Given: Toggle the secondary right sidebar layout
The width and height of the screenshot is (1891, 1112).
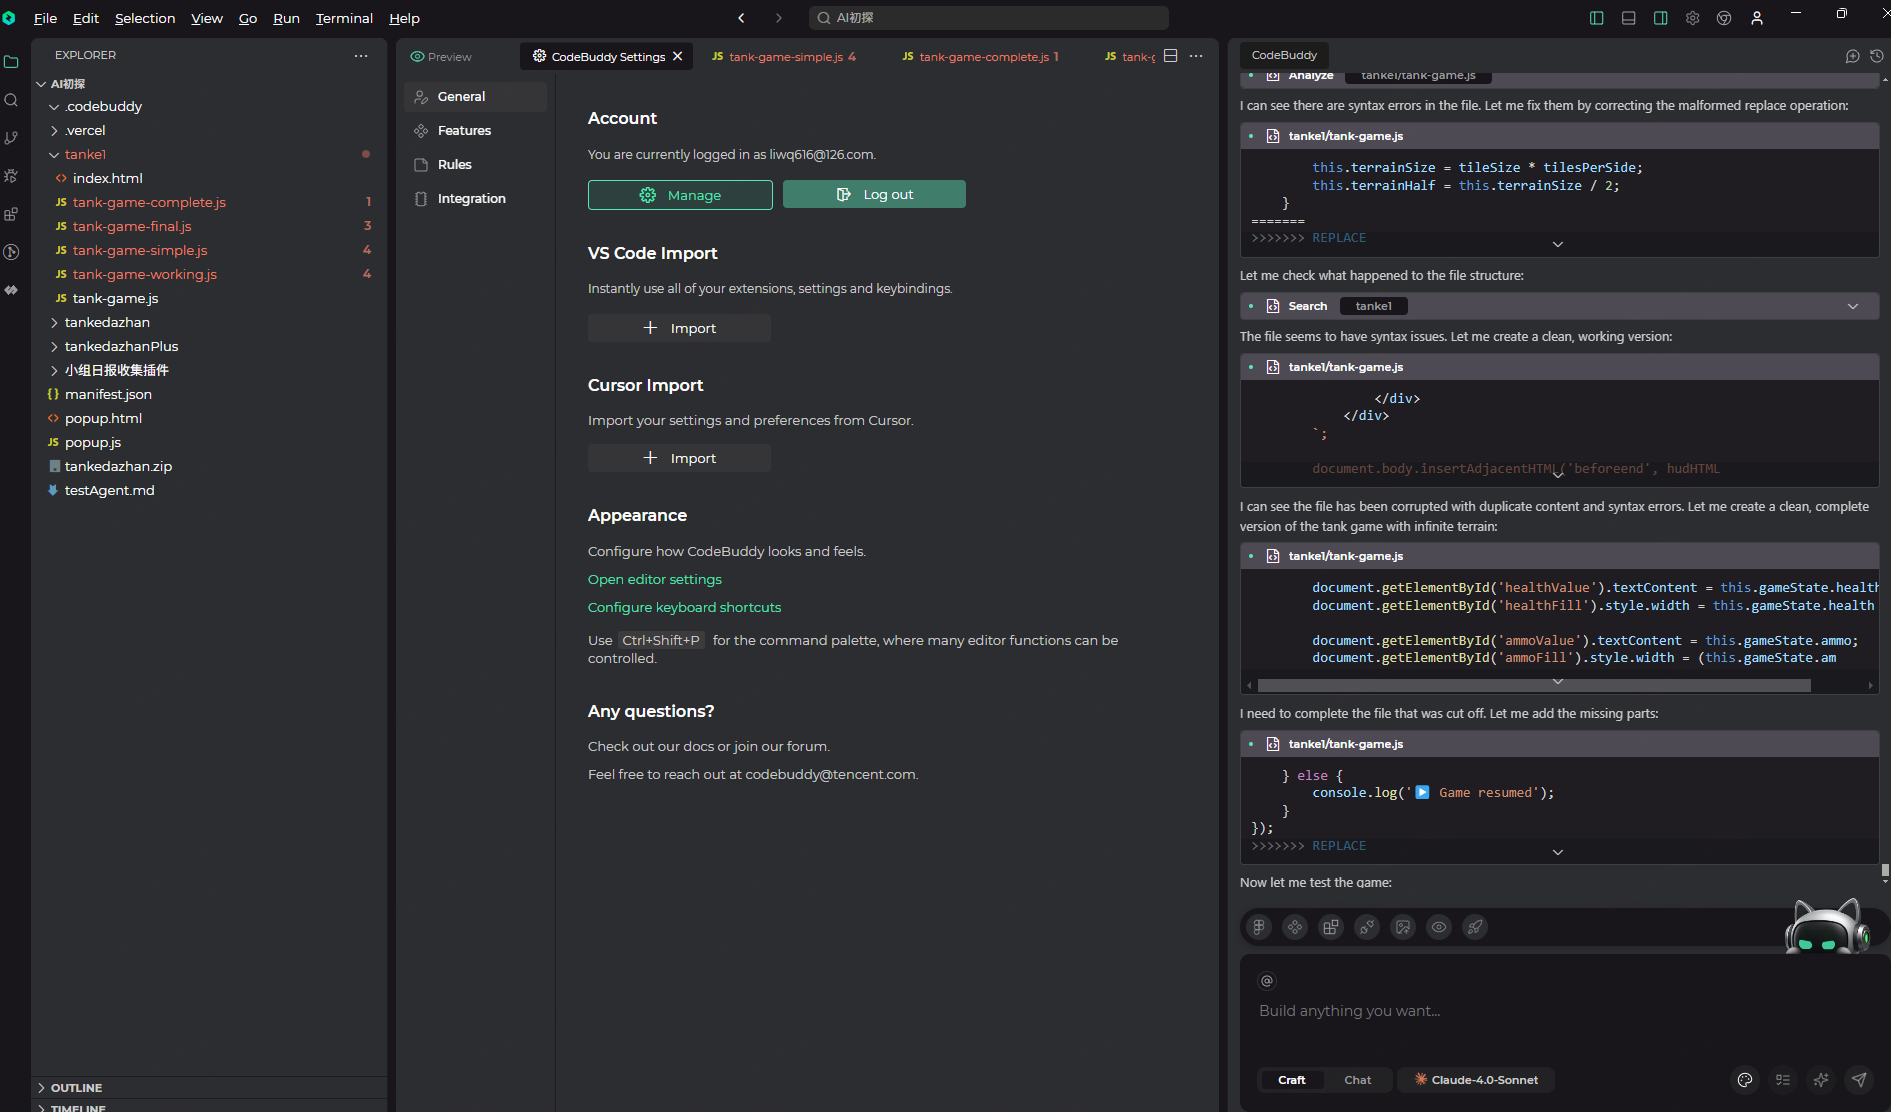Looking at the screenshot, I should pyautogui.click(x=1661, y=18).
